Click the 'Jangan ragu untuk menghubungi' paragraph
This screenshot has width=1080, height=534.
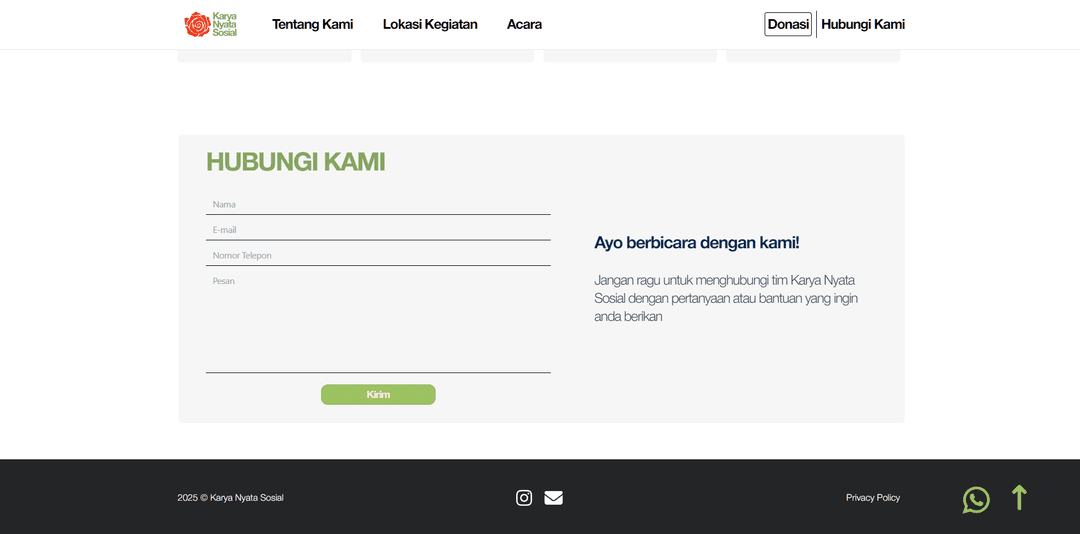pos(725,298)
